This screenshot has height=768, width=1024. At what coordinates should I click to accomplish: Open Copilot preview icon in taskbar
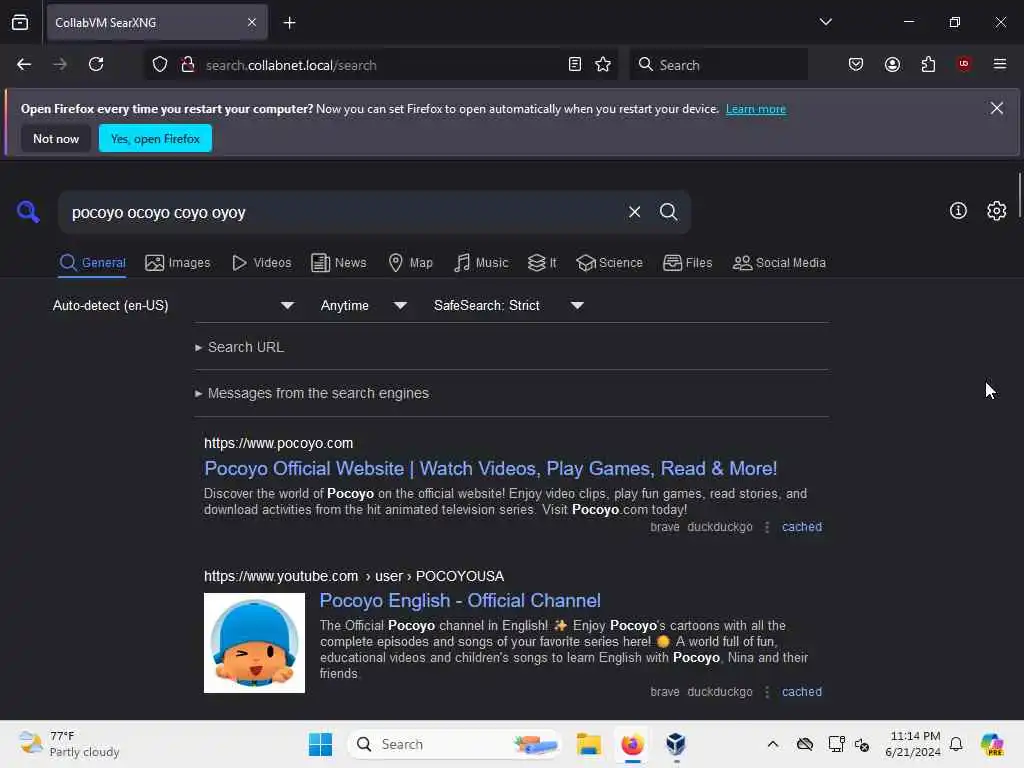point(991,744)
